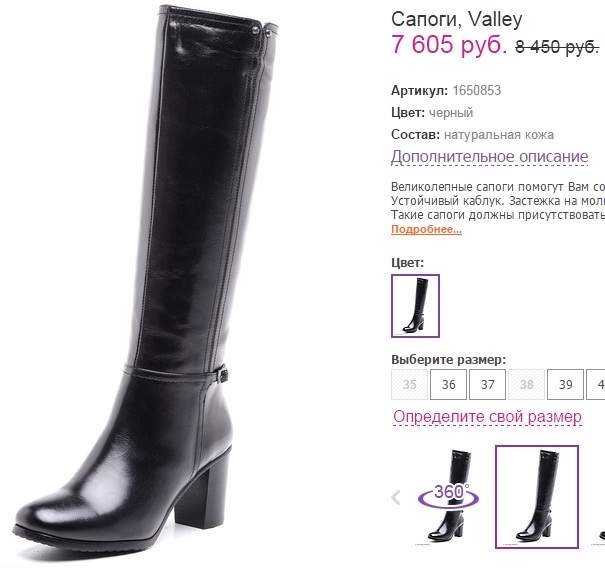
Task: Click the crossed-out 8 450 руб. price
Action: coord(557,47)
